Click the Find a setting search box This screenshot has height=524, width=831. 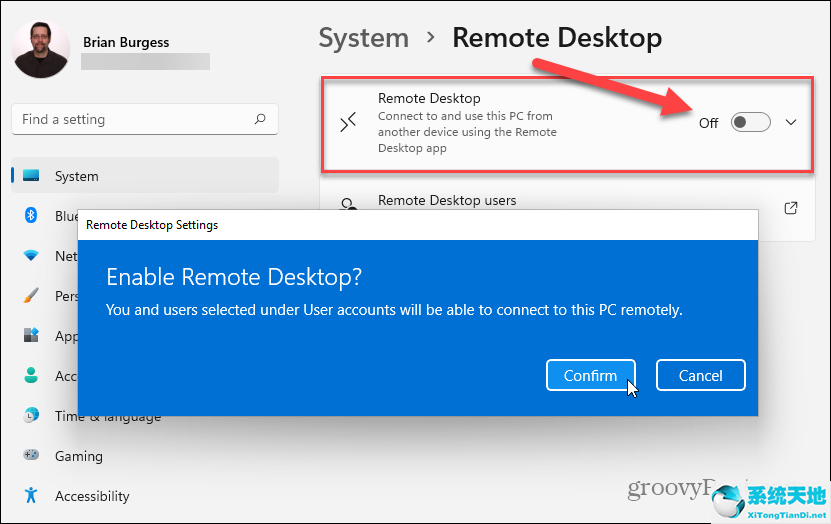(145, 119)
